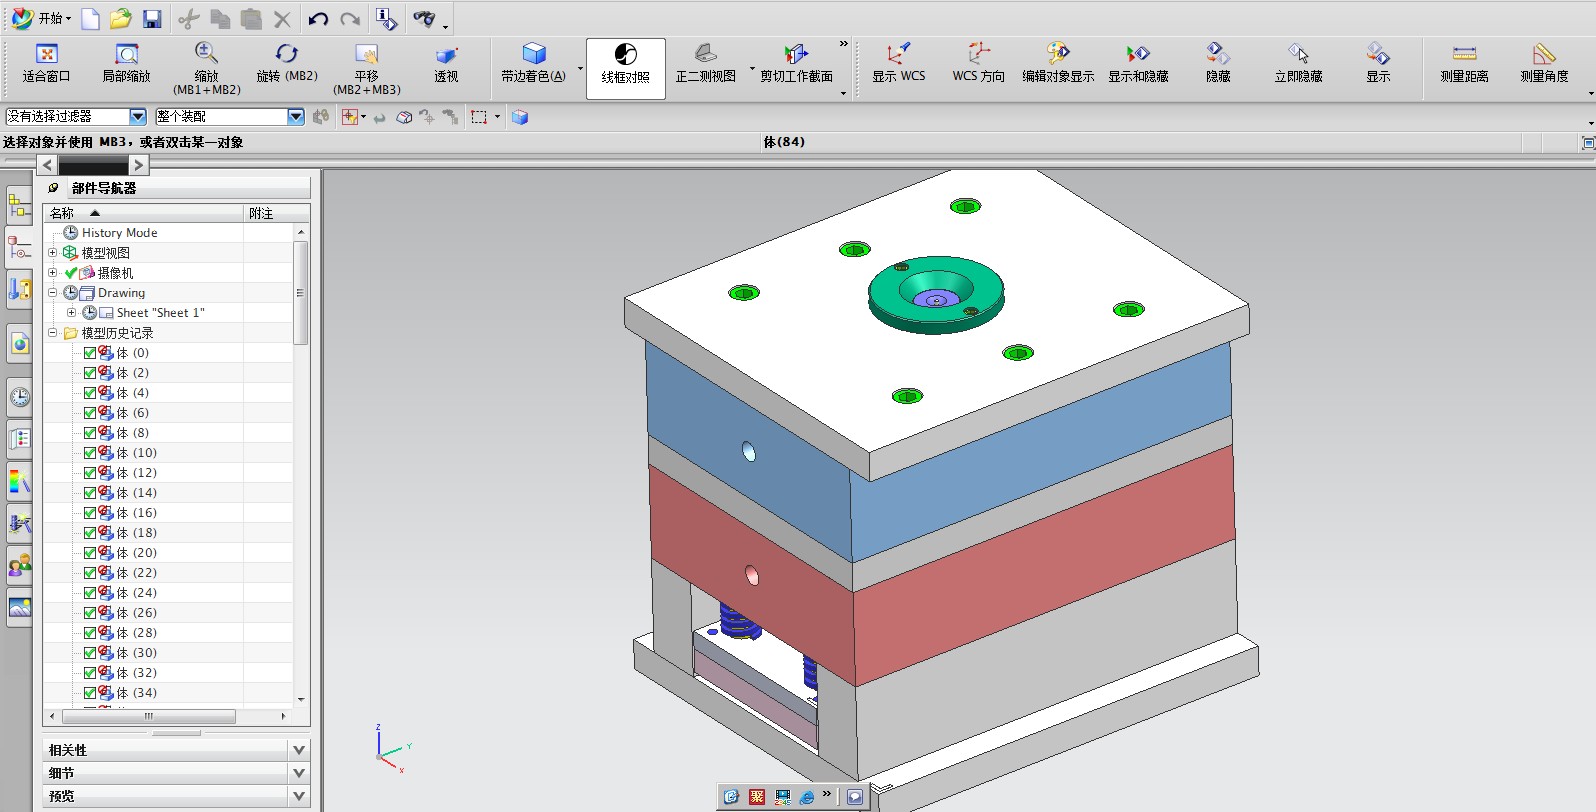Click 带边着色 shaded with edges
This screenshot has height=812, width=1596.
[x=534, y=64]
